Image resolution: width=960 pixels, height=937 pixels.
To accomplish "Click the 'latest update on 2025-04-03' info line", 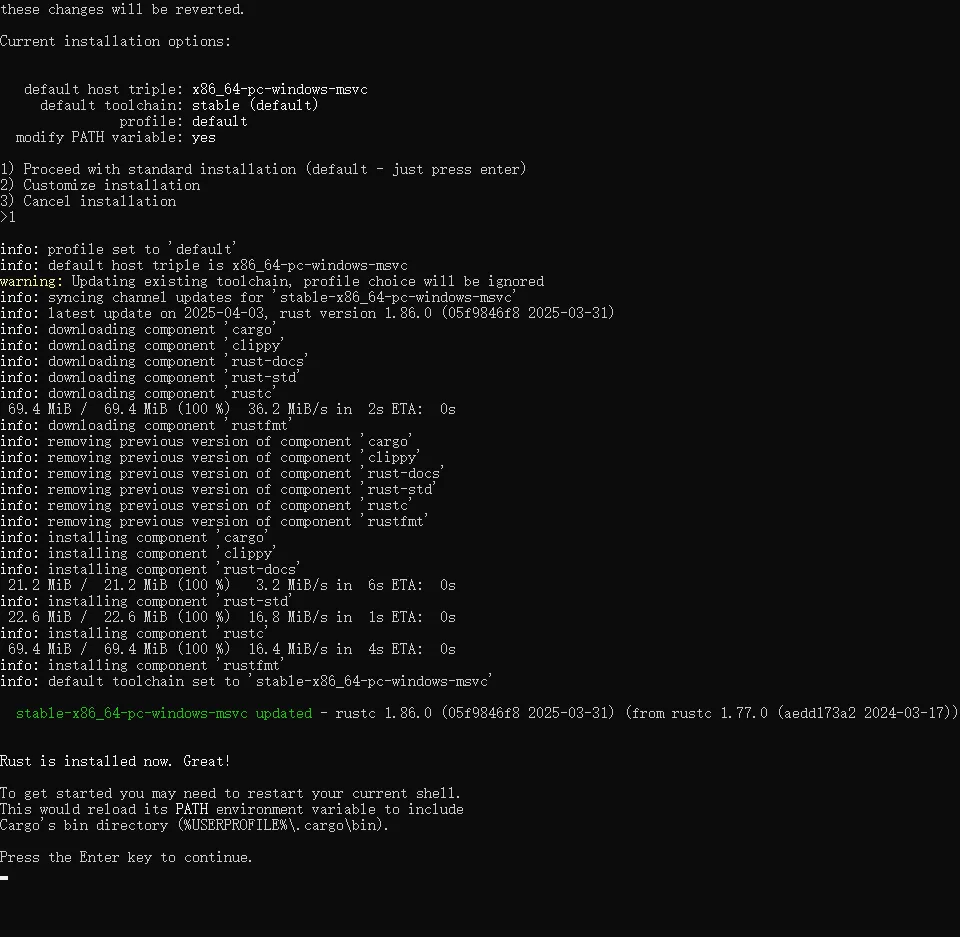I will pos(307,313).
